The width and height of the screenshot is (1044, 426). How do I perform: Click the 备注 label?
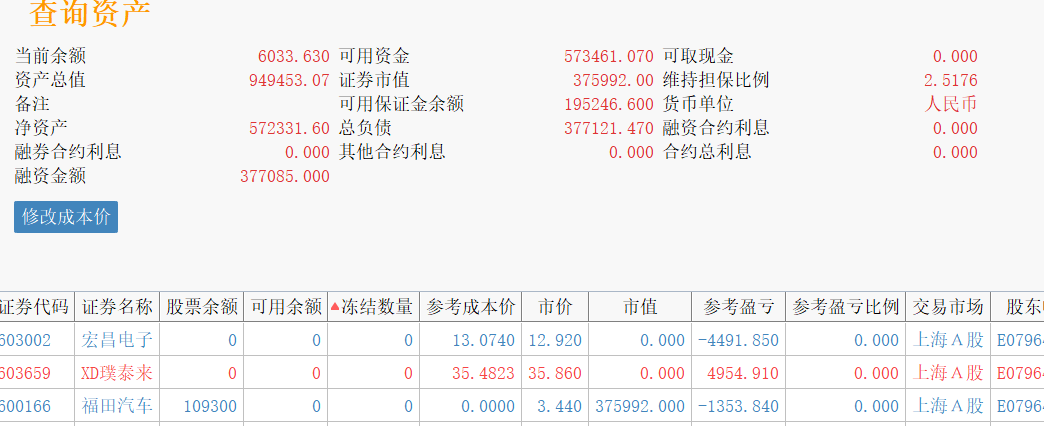pos(32,104)
